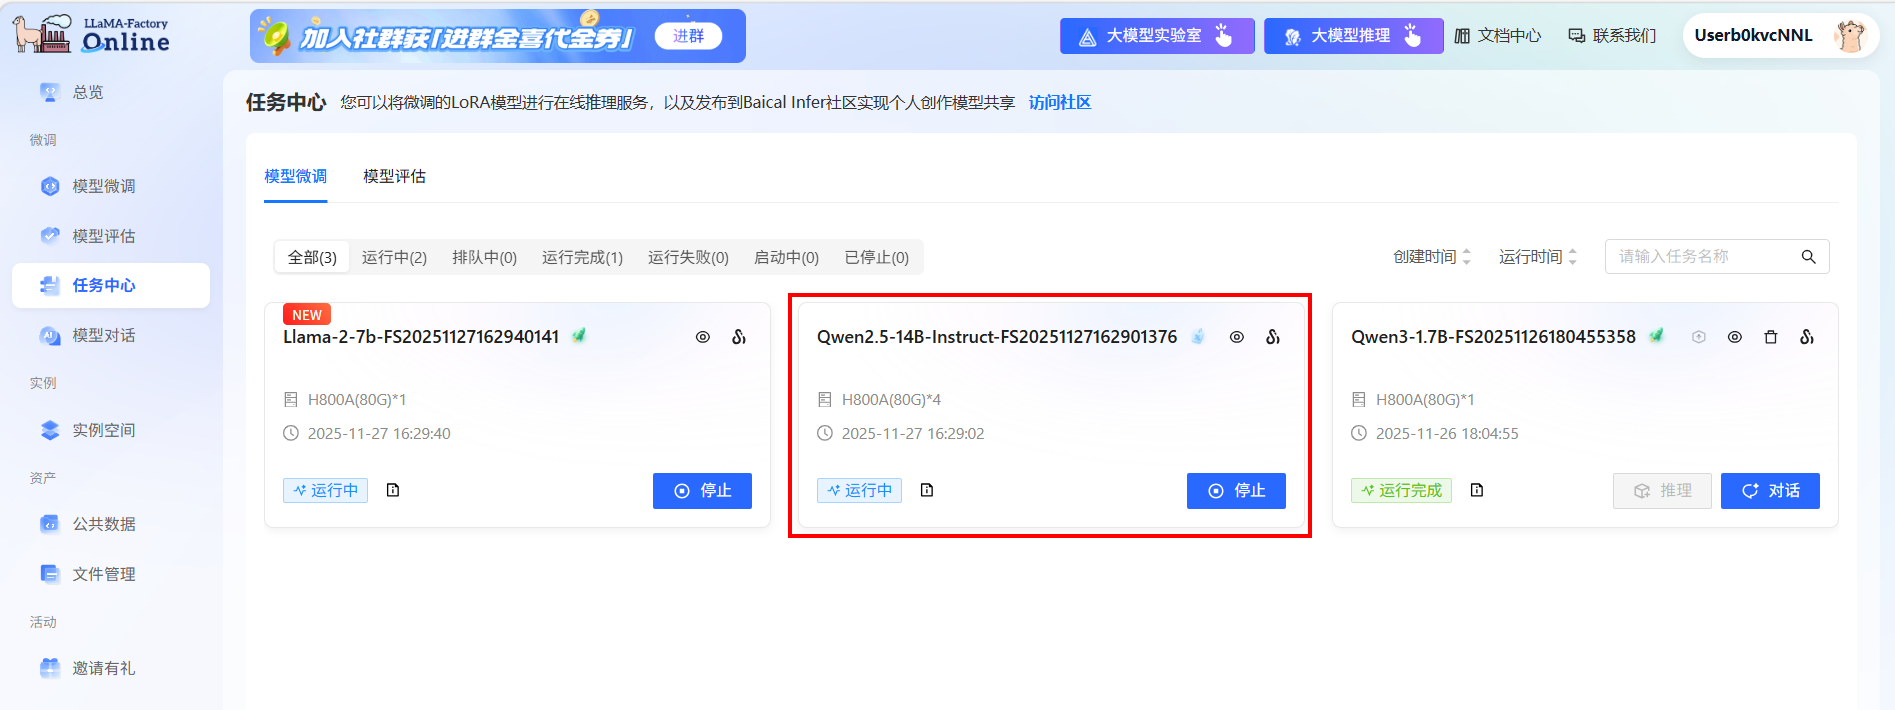Filter tasks by 启动中(0)

coord(786,257)
